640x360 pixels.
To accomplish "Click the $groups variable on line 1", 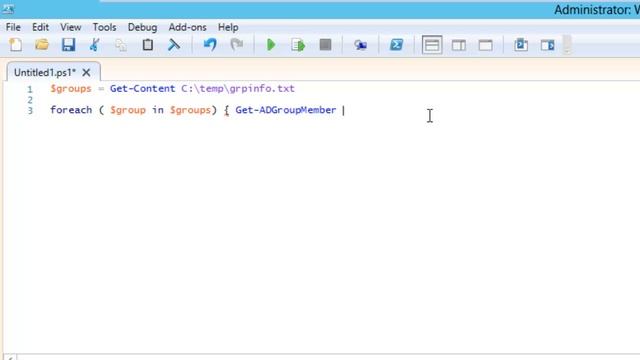I will coord(71,89).
